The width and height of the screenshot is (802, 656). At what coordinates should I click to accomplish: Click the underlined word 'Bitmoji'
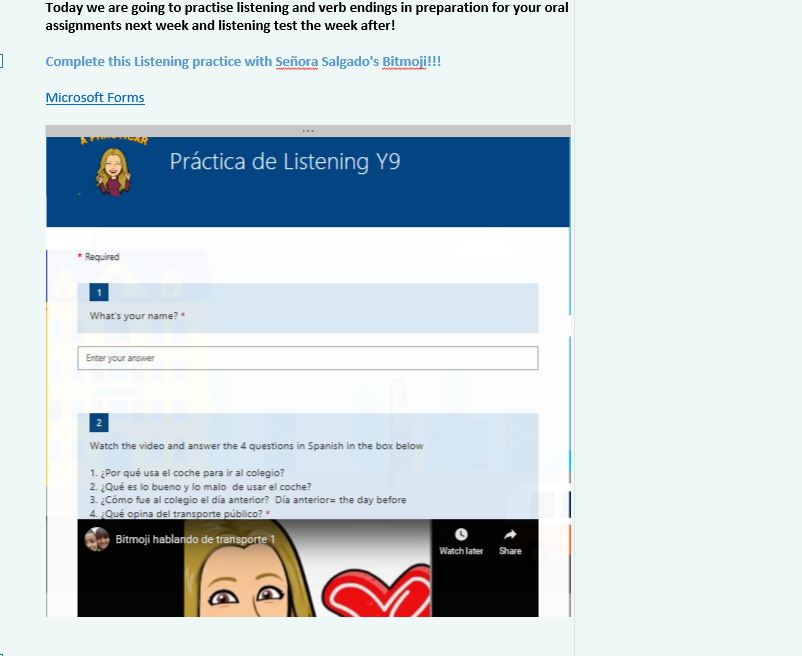tap(404, 61)
